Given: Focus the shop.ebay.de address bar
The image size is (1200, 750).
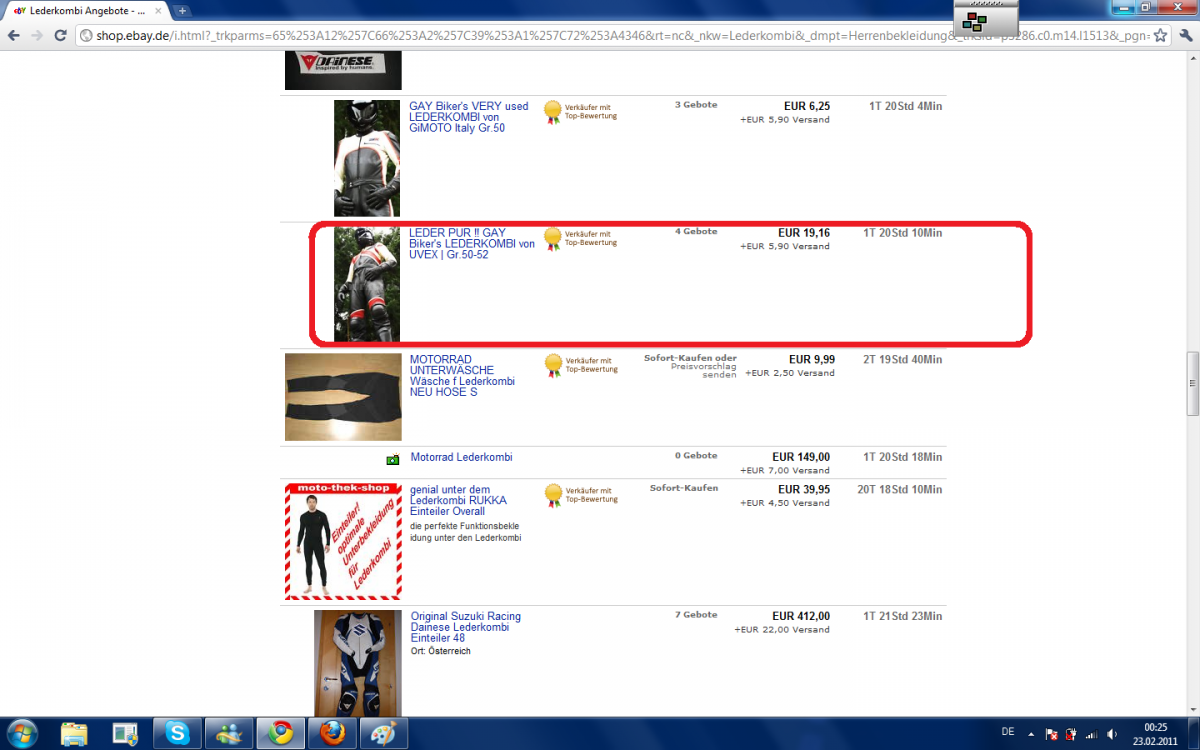Looking at the screenshot, I should click(620, 35).
